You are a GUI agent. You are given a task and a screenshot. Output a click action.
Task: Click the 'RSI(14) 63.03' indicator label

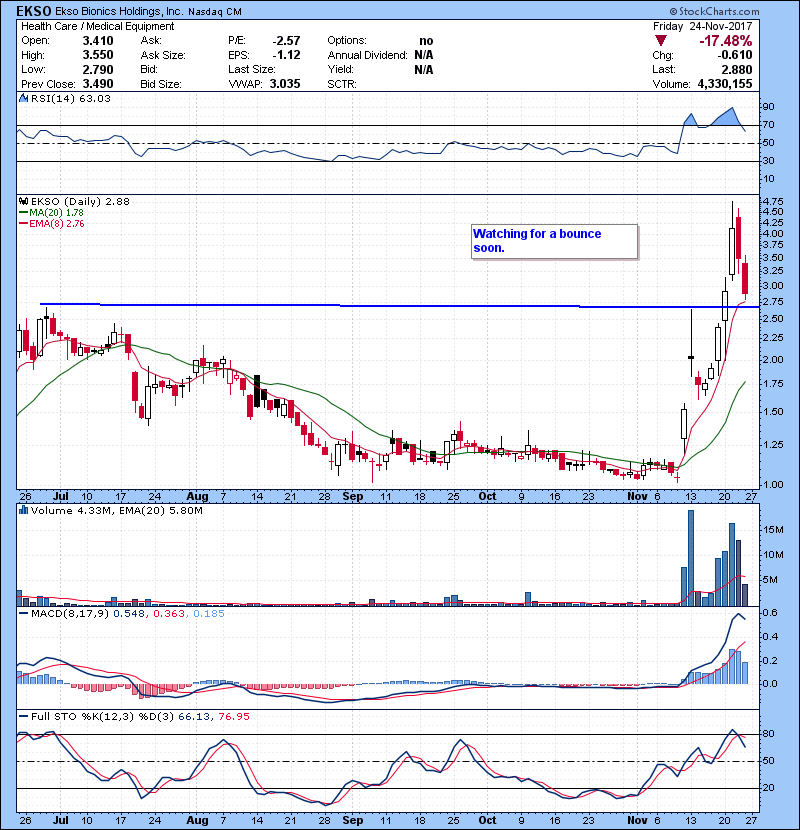click(71, 98)
